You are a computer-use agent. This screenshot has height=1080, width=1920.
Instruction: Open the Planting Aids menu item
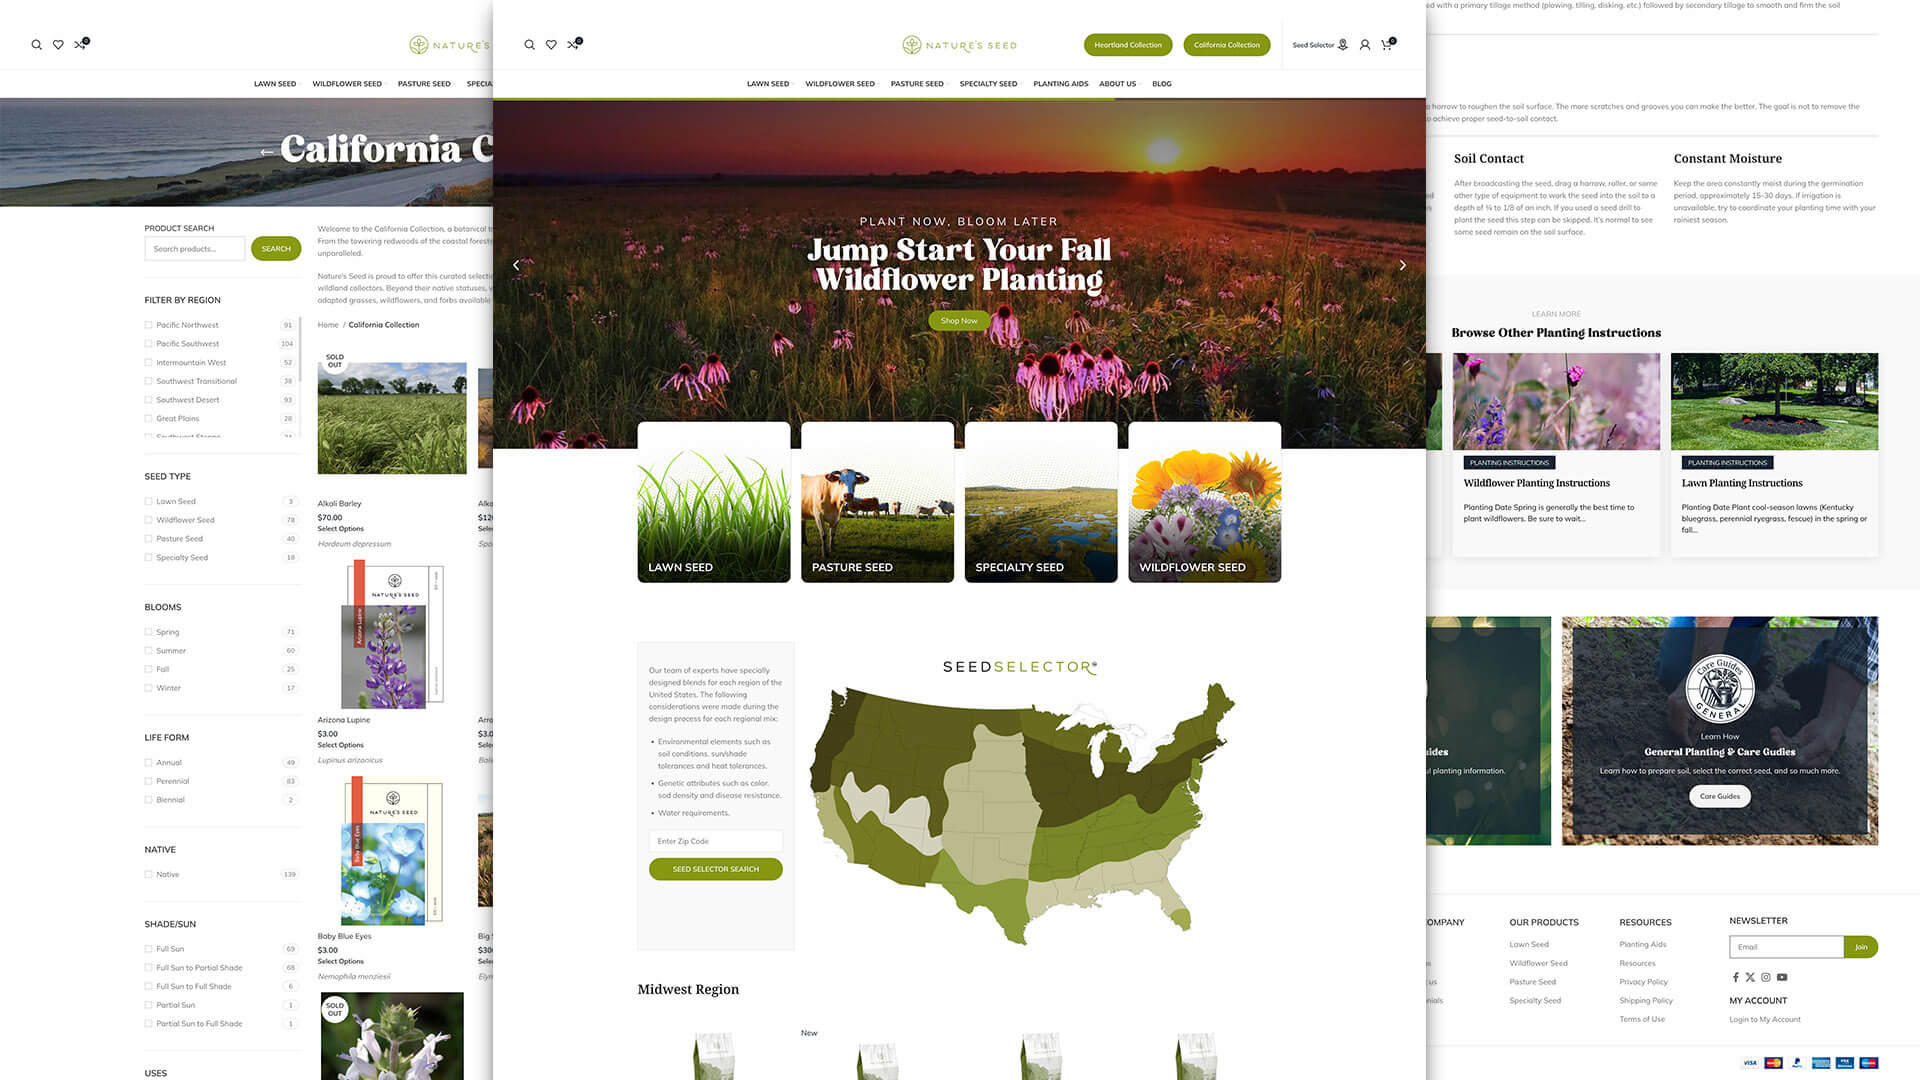(x=1060, y=84)
